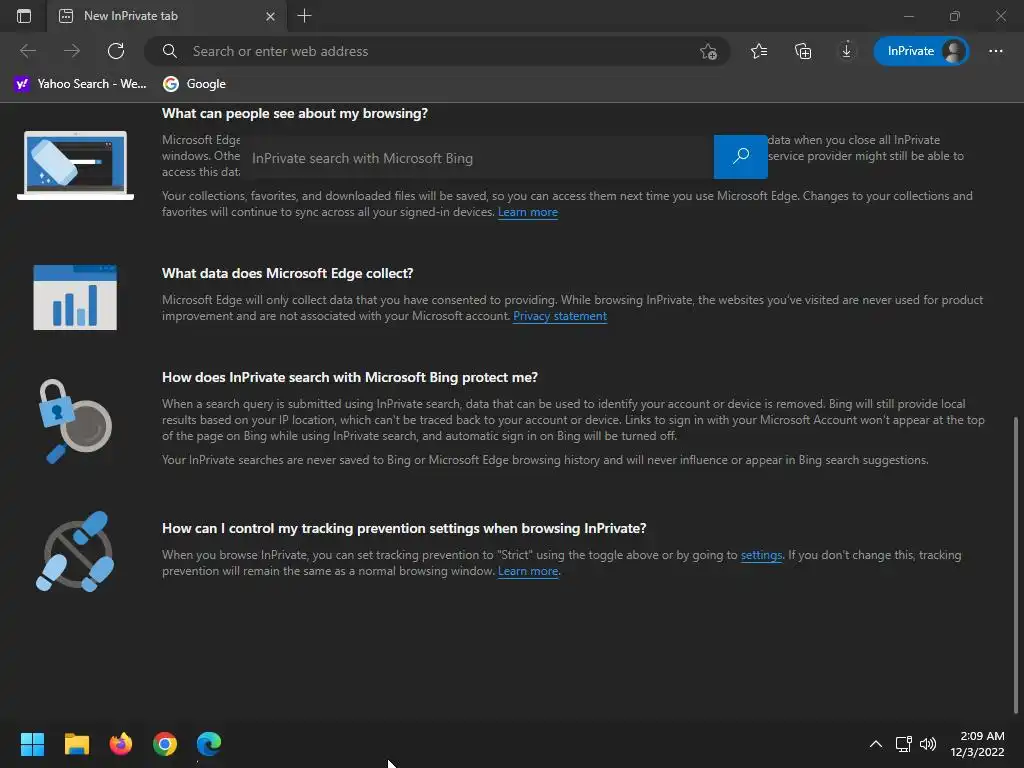Open Settings and more ellipsis menu
The width and height of the screenshot is (1024, 768).
tap(995, 51)
